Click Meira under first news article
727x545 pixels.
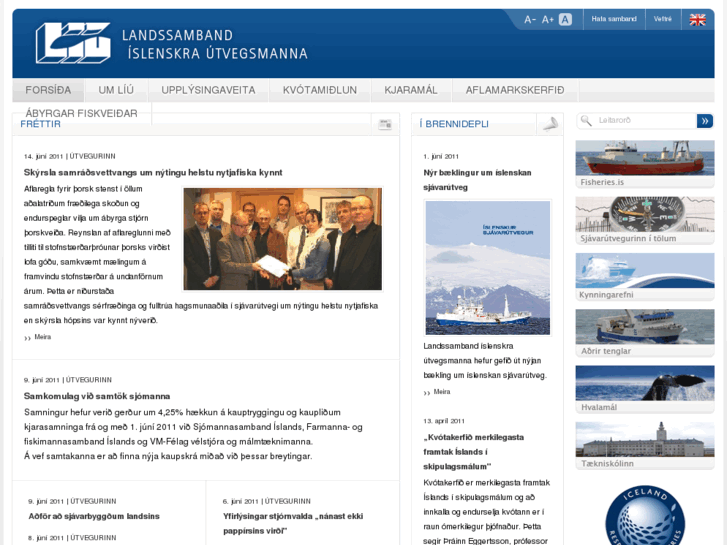(x=43, y=337)
